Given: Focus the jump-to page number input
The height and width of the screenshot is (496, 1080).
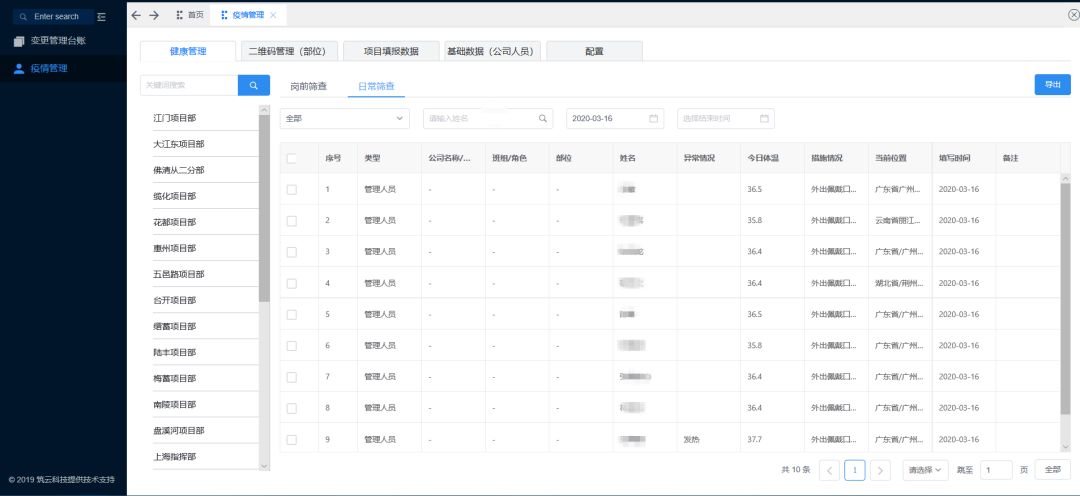Looking at the screenshot, I should click(996, 470).
